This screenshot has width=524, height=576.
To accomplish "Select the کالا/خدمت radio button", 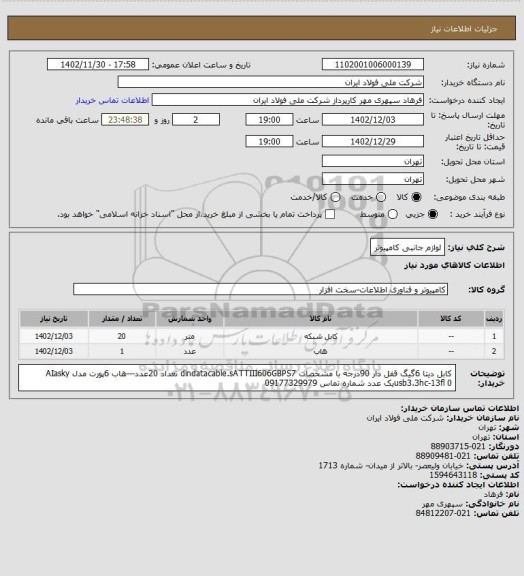I will click(x=335, y=197).
